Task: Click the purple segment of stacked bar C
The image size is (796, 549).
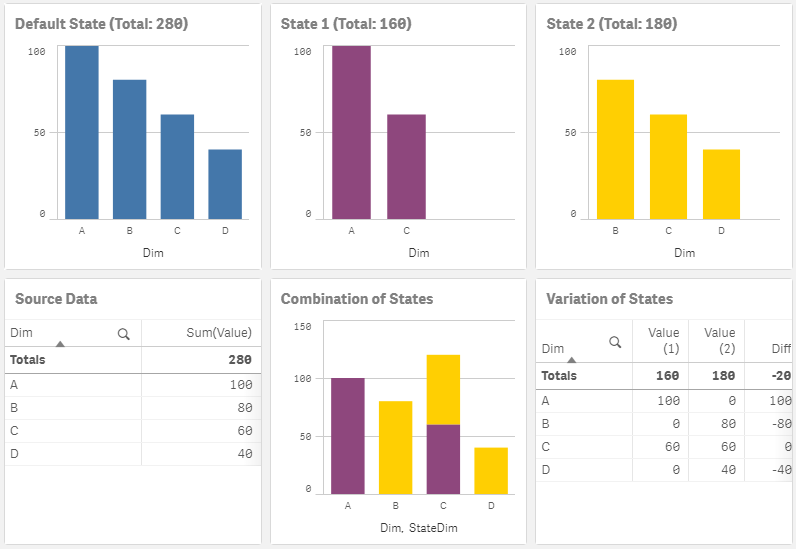Action: [x=443, y=458]
